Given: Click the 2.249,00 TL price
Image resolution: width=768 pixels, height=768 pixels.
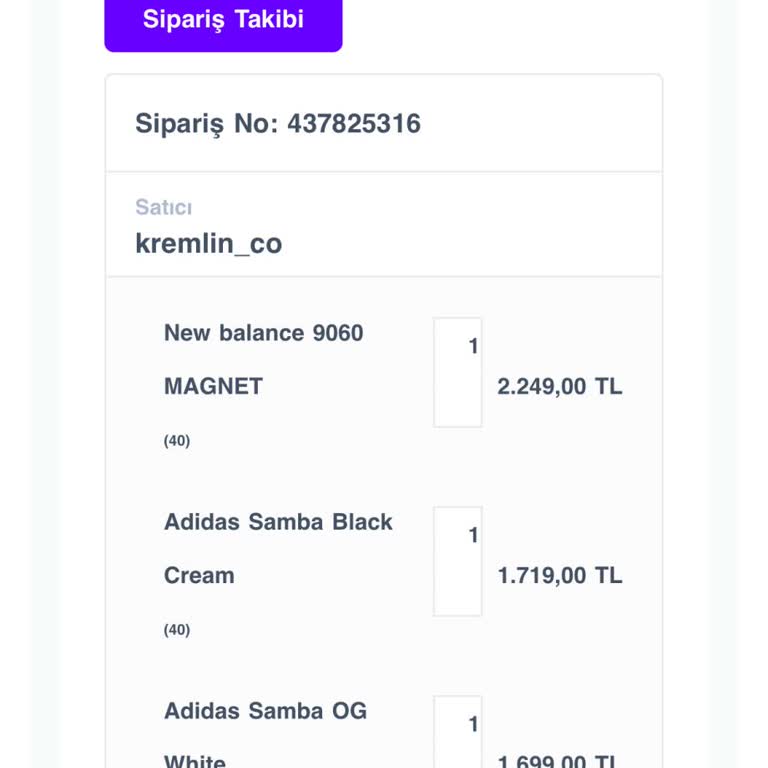Looking at the screenshot, I should coord(559,387).
